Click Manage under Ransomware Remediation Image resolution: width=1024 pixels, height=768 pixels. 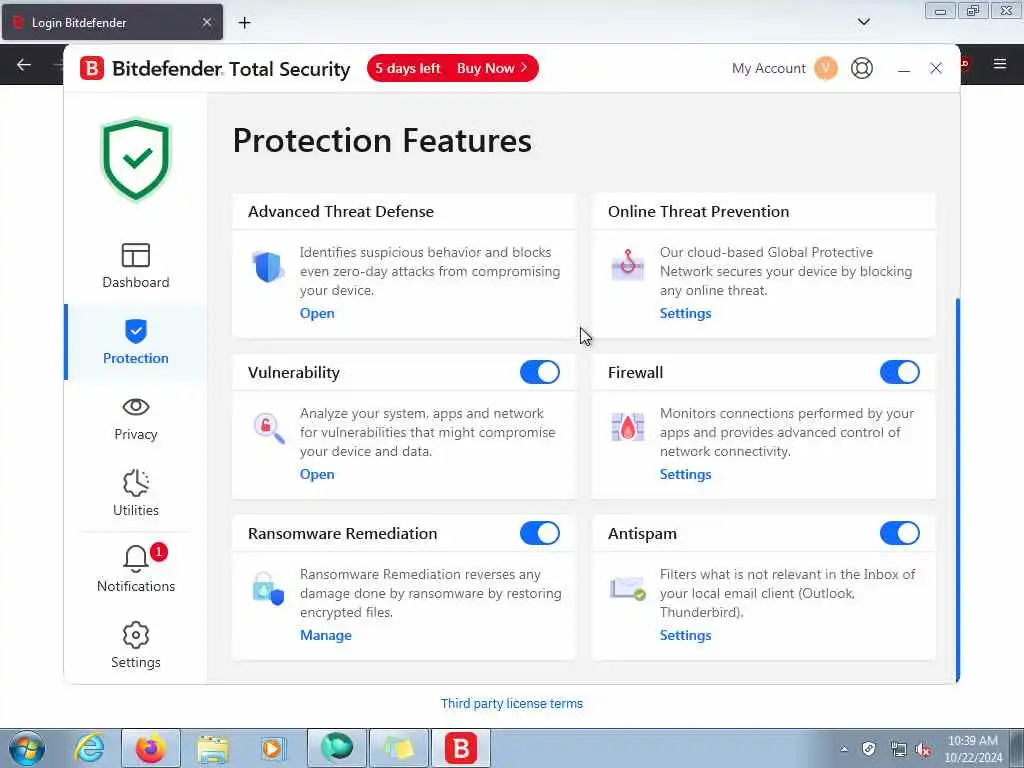pos(325,635)
